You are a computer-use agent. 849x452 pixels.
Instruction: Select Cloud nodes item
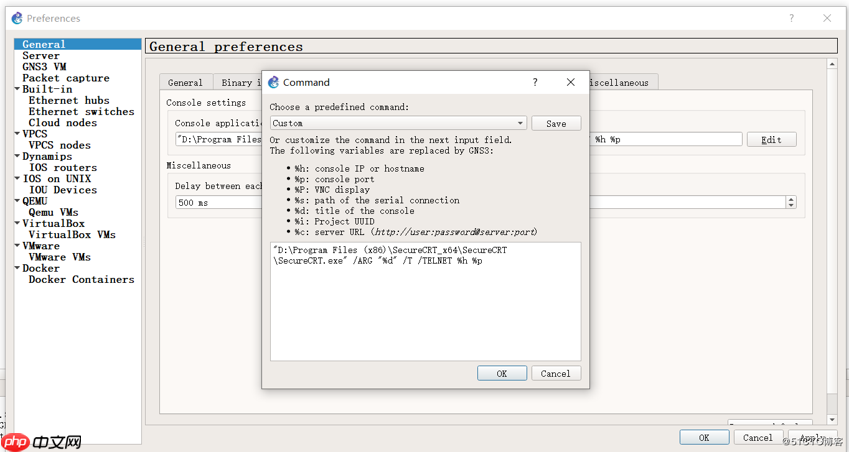click(x=63, y=123)
